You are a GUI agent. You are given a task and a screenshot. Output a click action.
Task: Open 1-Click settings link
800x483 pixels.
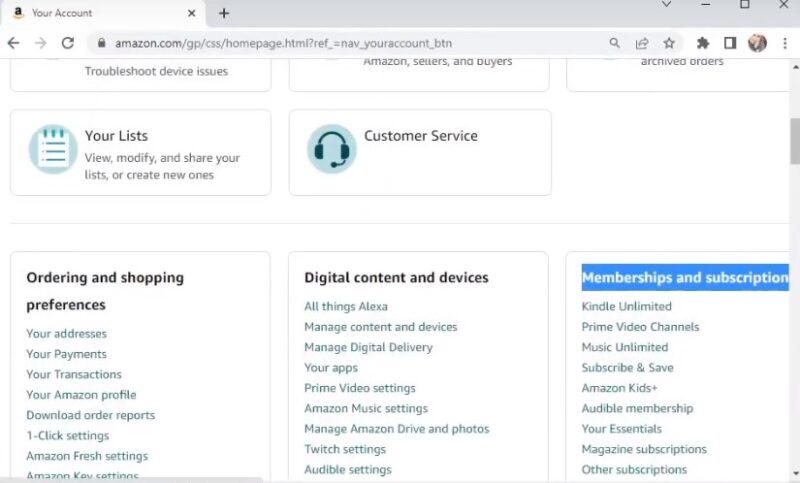[68, 436]
